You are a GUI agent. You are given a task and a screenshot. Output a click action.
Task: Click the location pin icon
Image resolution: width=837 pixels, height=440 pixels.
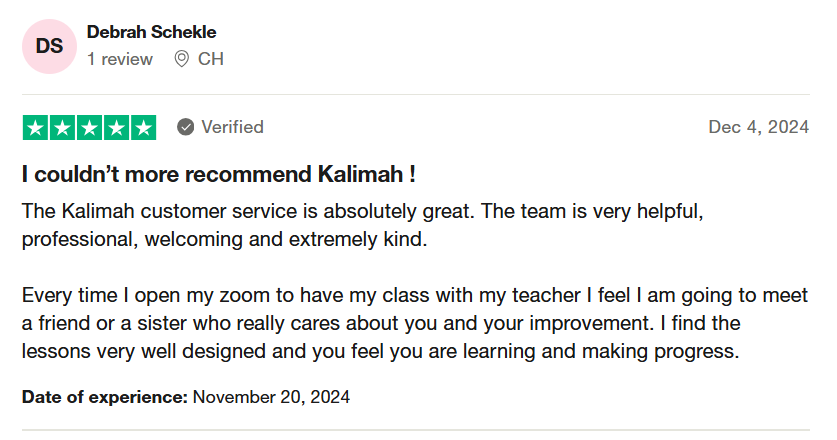(x=181, y=59)
